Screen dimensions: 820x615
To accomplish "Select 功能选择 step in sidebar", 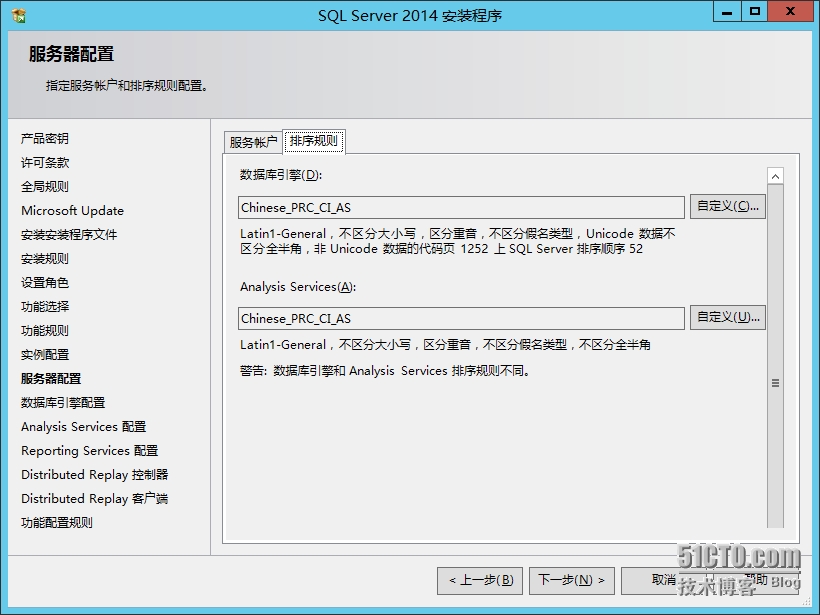I will pyautogui.click(x=45, y=307).
